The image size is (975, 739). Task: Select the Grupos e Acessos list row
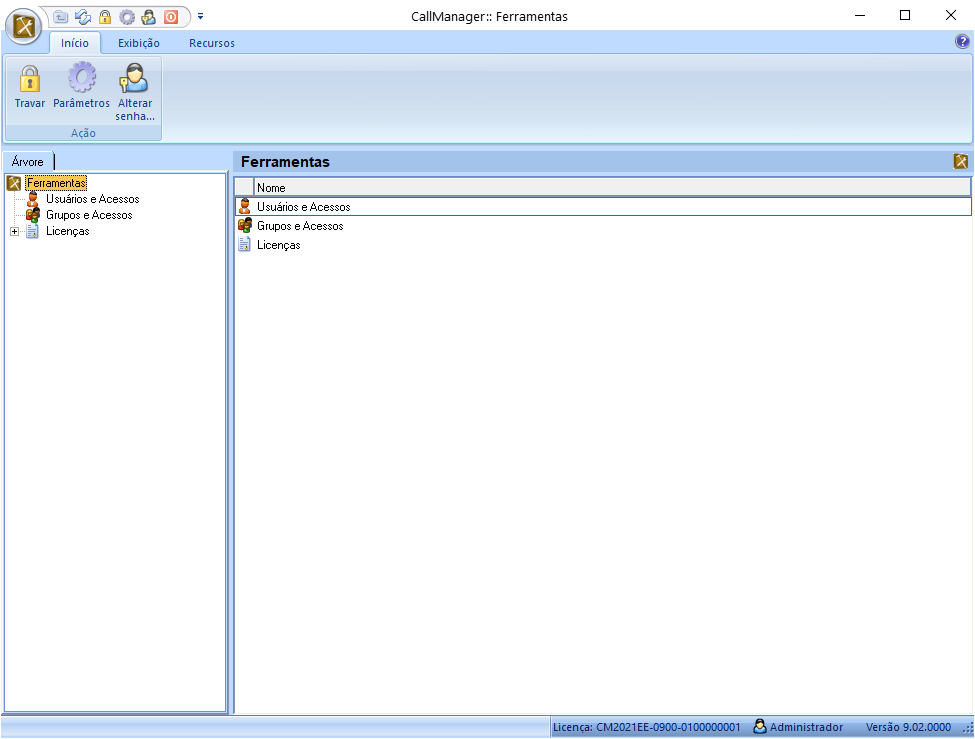603,226
